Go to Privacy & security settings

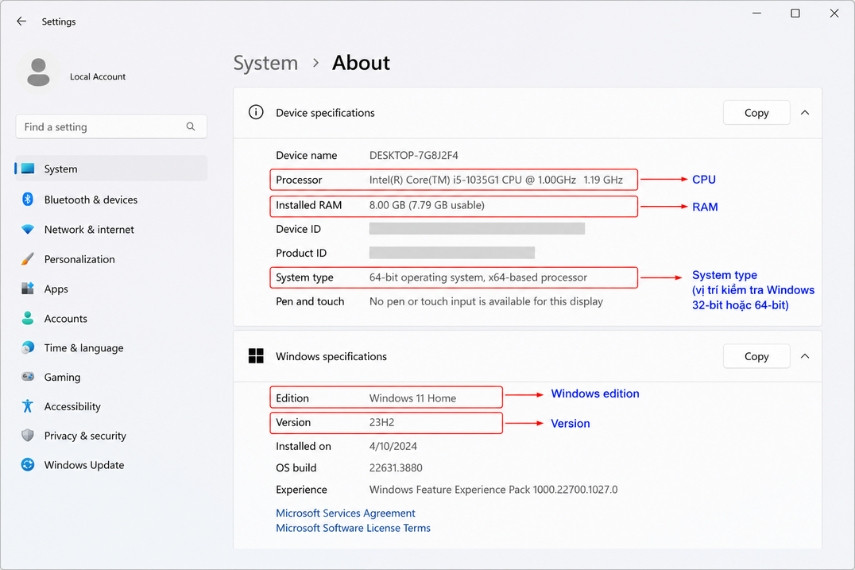click(x=111, y=435)
